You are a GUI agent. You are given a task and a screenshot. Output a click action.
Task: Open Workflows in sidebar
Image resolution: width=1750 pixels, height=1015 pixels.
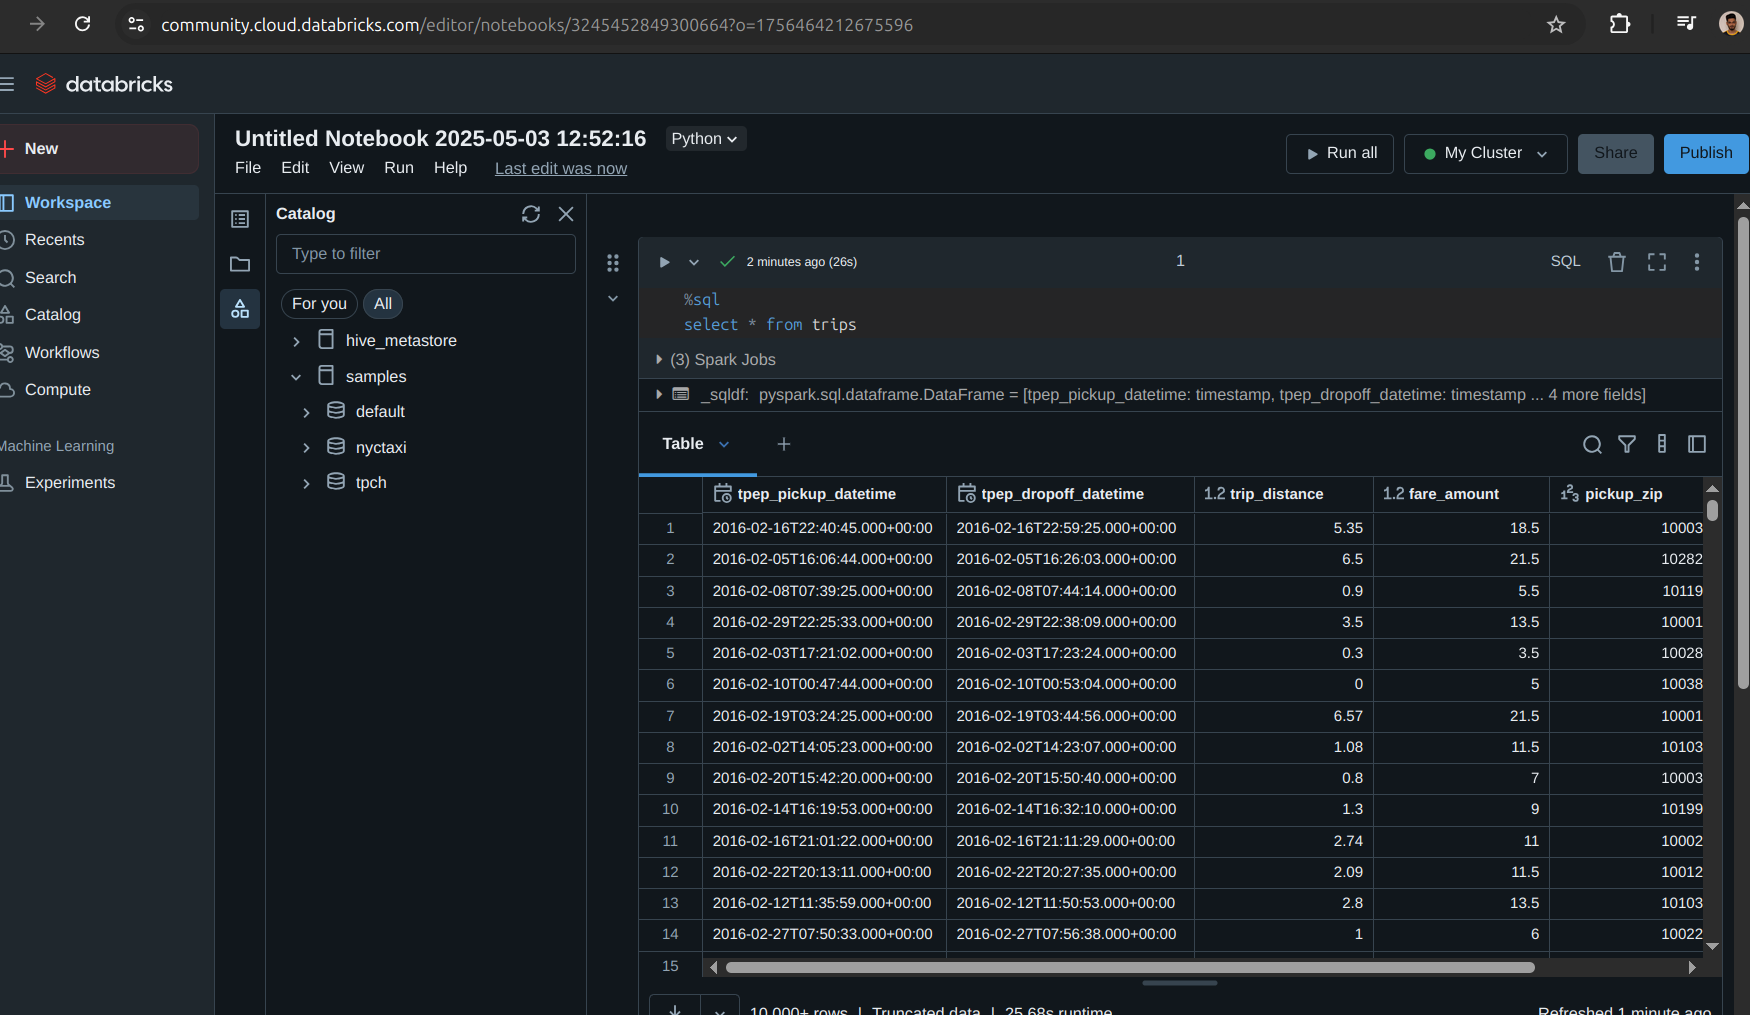pyautogui.click(x=99, y=353)
